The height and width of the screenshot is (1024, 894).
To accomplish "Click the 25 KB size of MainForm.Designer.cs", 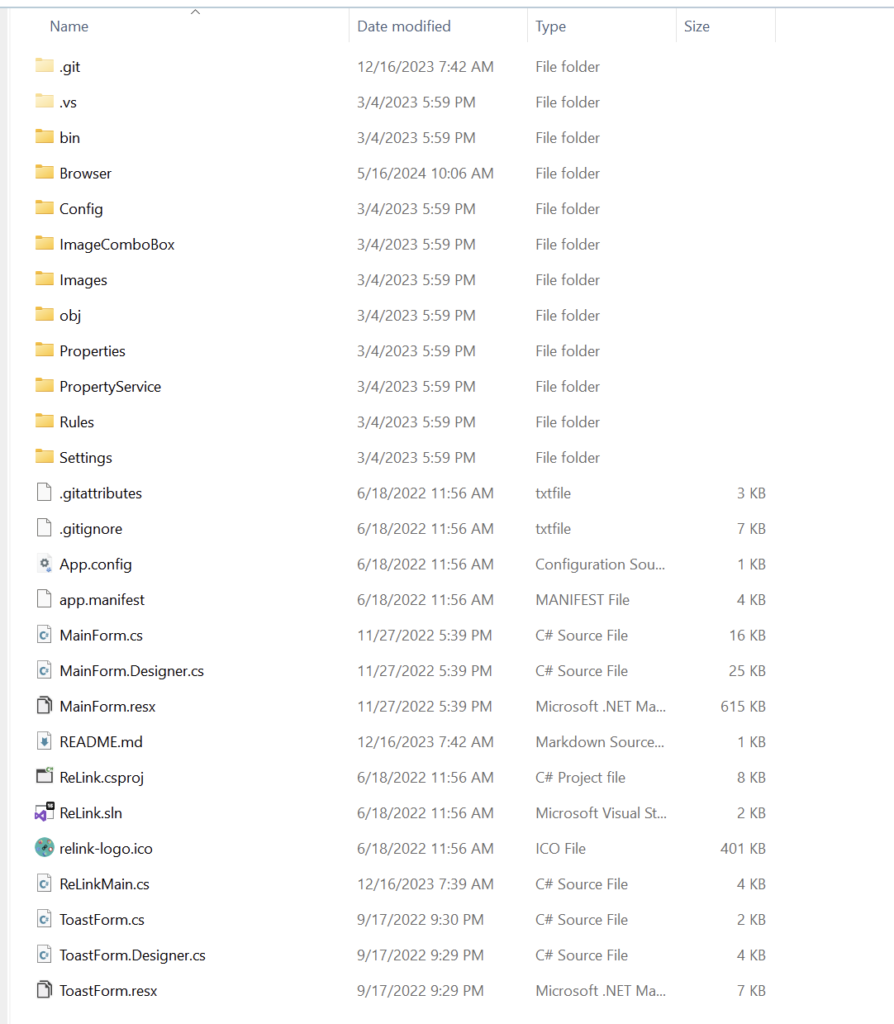I will point(747,671).
